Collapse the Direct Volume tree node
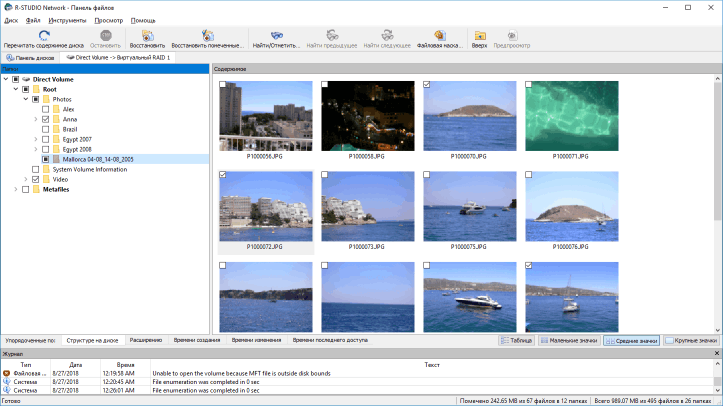This screenshot has height=406, width=723. (x=6, y=79)
